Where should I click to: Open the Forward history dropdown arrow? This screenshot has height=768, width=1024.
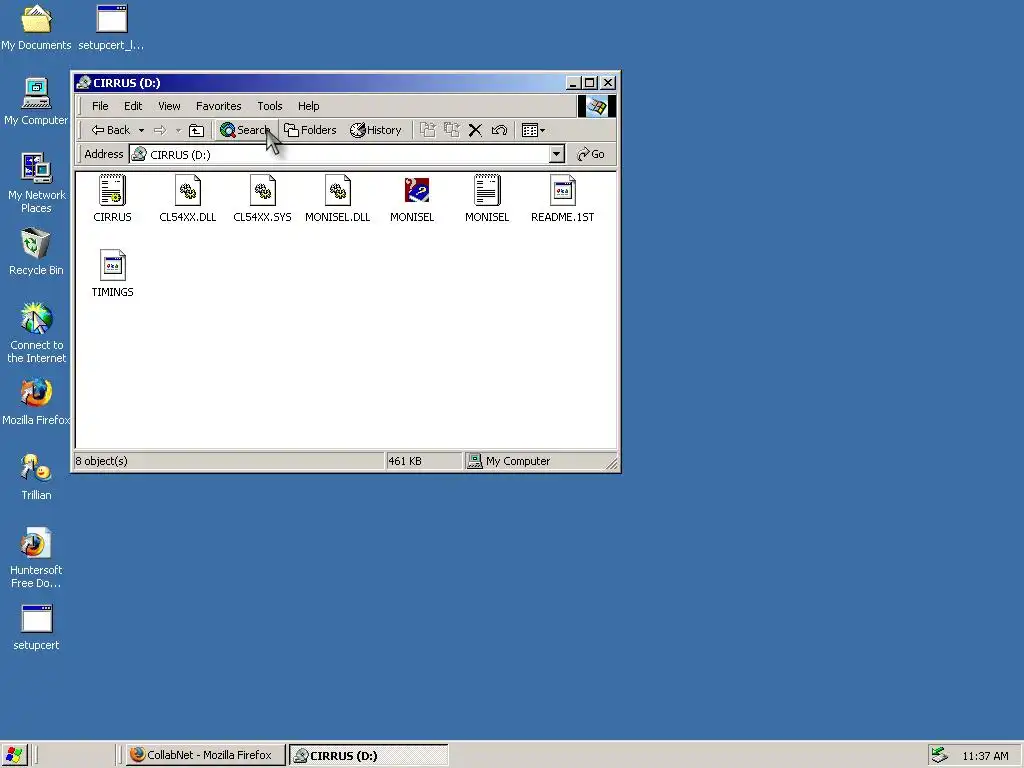(x=178, y=130)
